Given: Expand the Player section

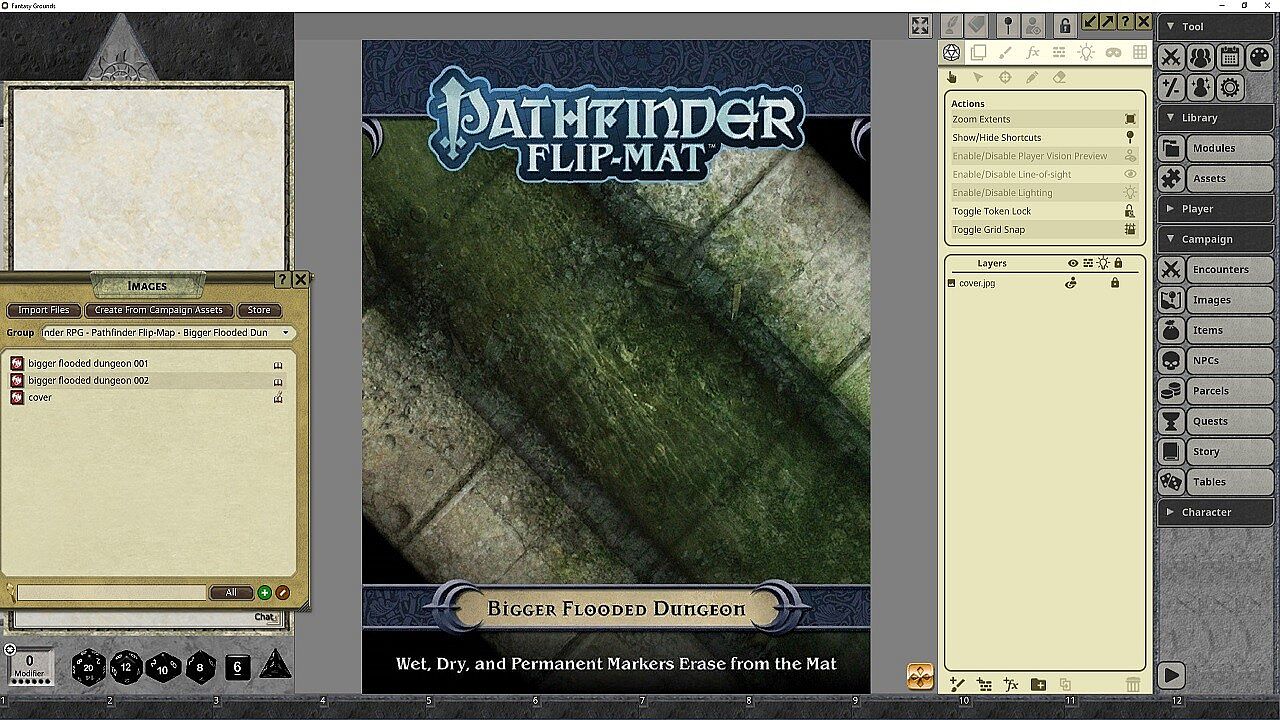Looking at the screenshot, I should pyautogui.click(x=1215, y=209).
